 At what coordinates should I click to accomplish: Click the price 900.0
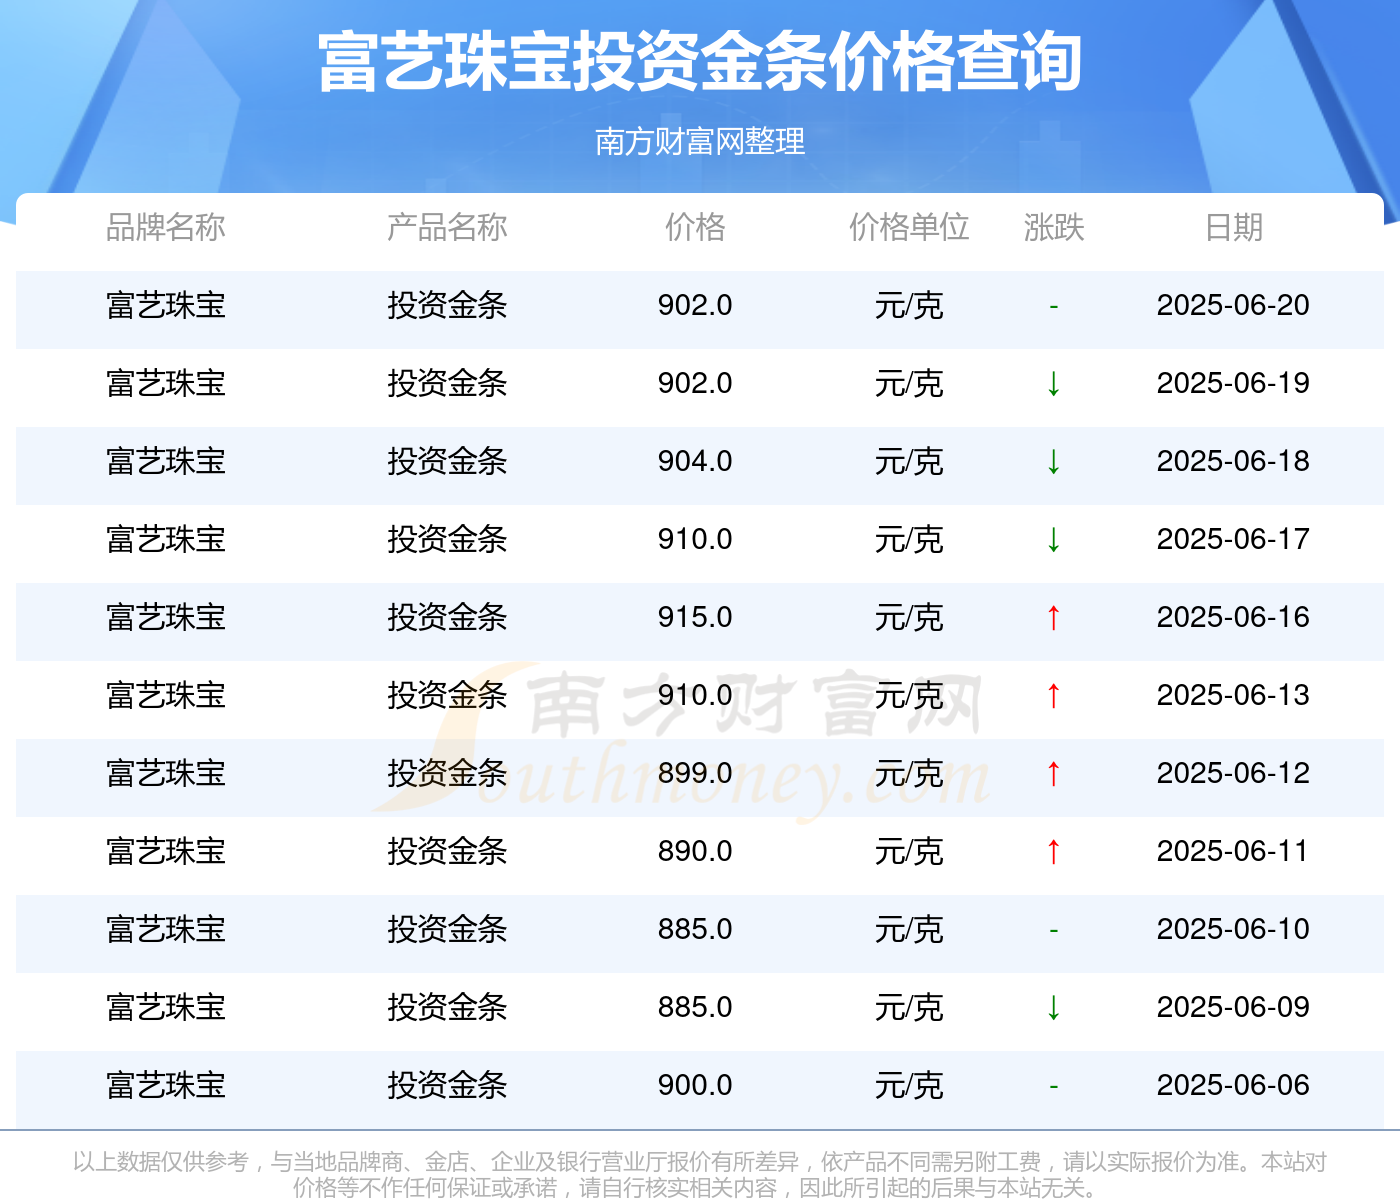(695, 1085)
